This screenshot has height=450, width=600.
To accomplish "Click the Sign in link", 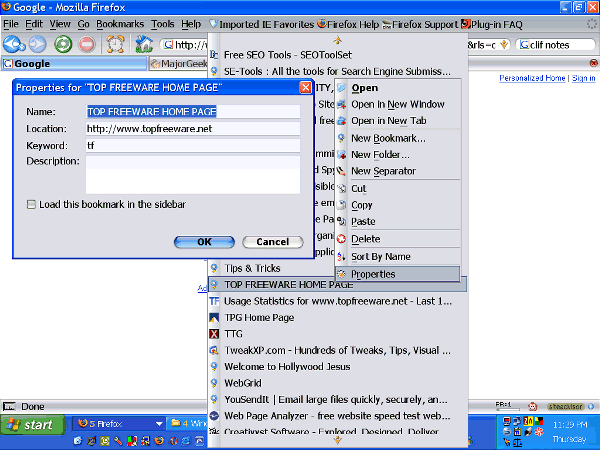I will pos(584,78).
